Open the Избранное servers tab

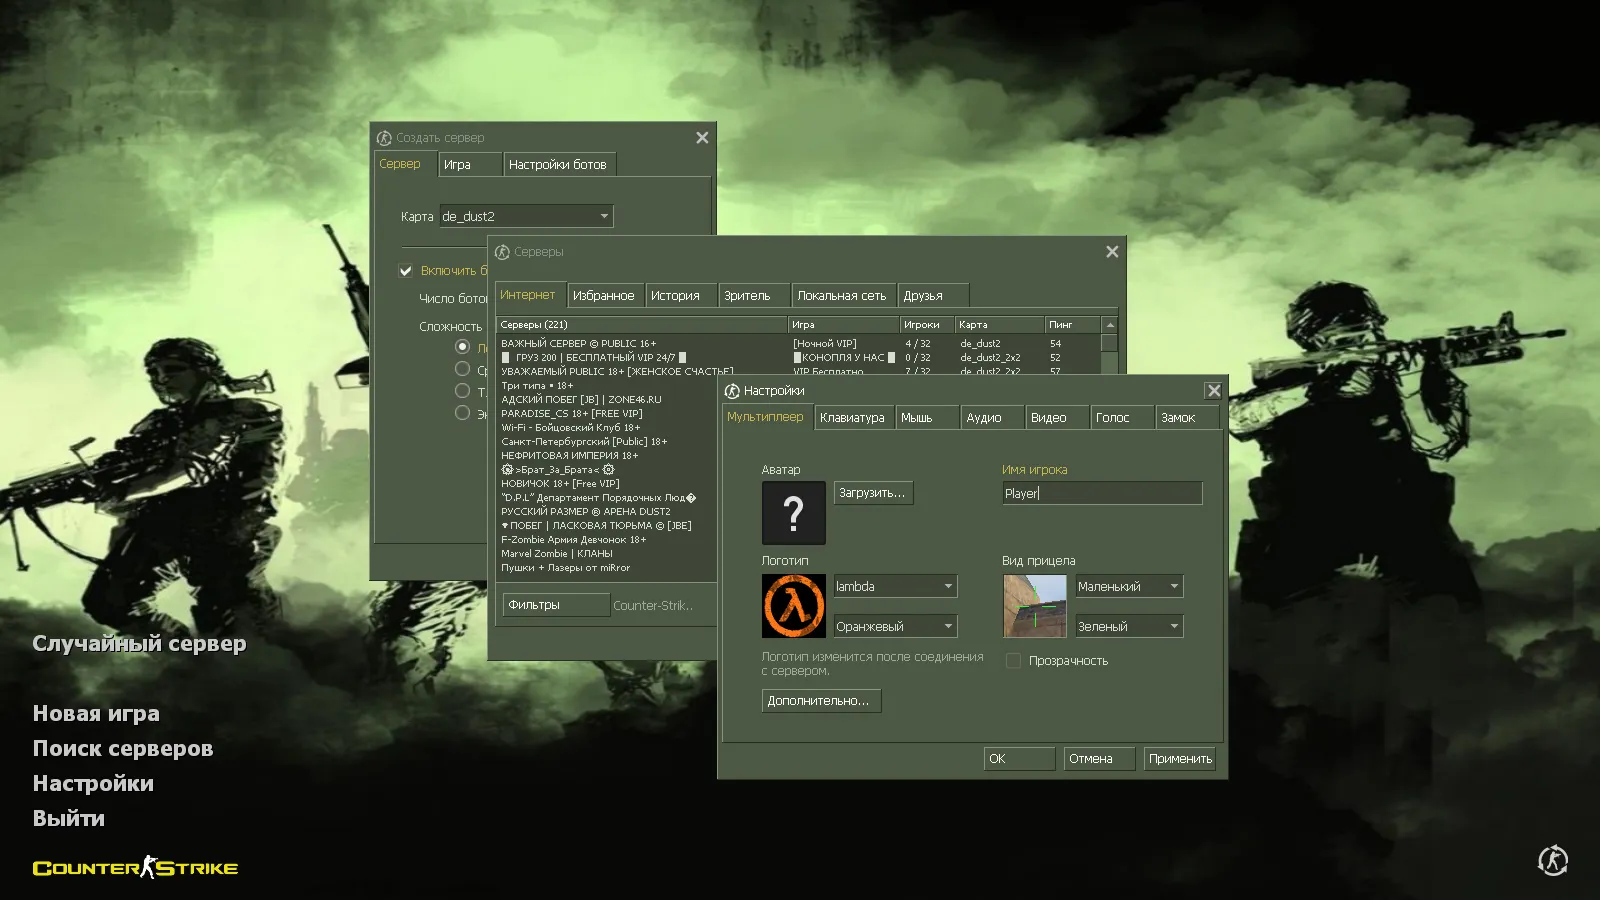[603, 296]
